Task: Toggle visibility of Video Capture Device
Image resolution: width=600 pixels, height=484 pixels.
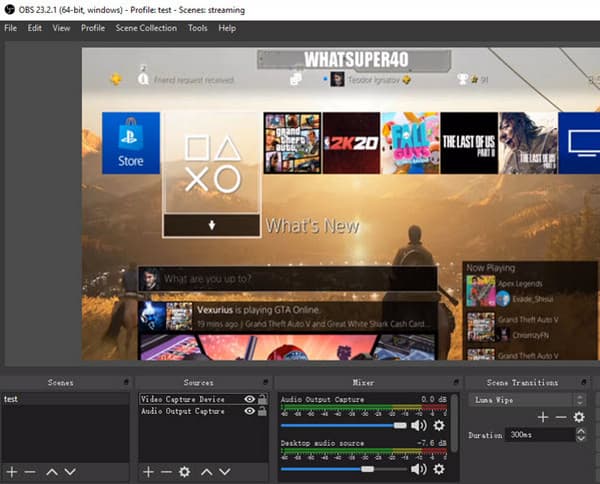Action: coord(249,399)
